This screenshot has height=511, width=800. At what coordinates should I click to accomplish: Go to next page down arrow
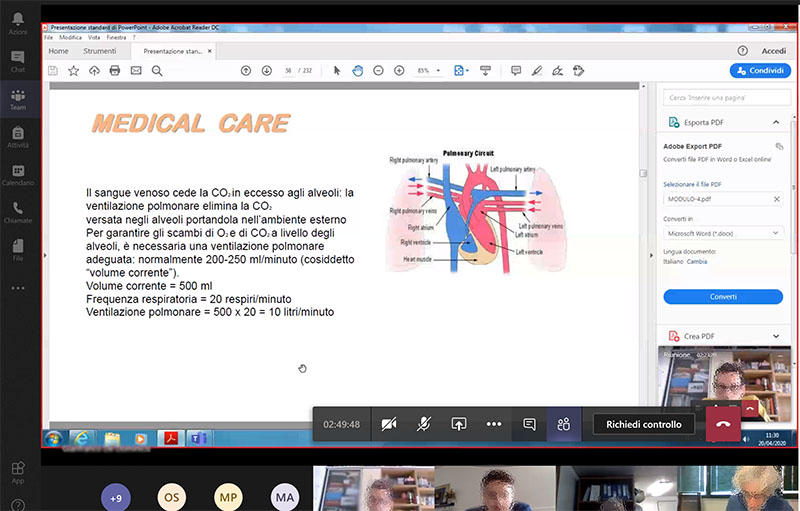point(266,71)
